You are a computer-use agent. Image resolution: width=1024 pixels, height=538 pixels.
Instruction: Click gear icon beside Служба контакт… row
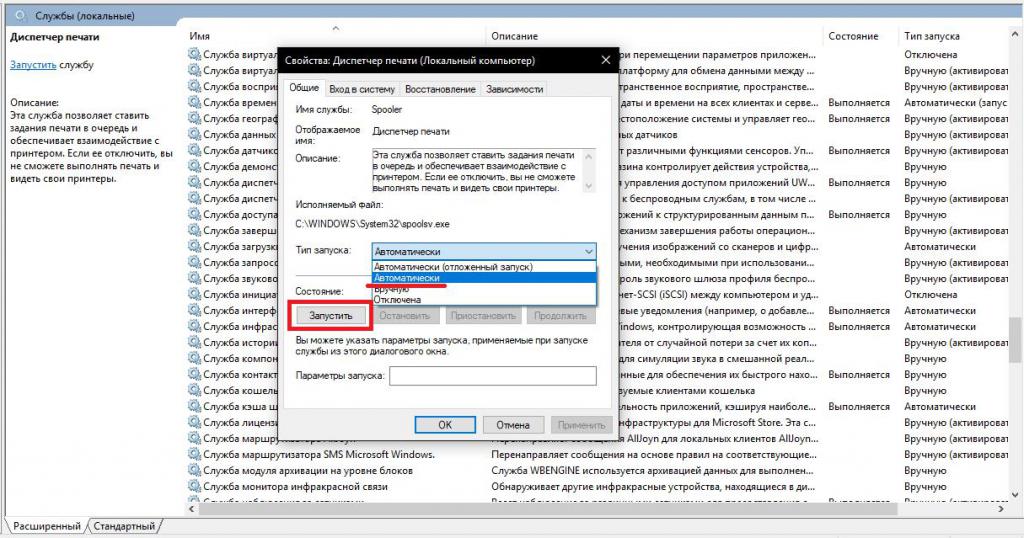coord(195,374)
